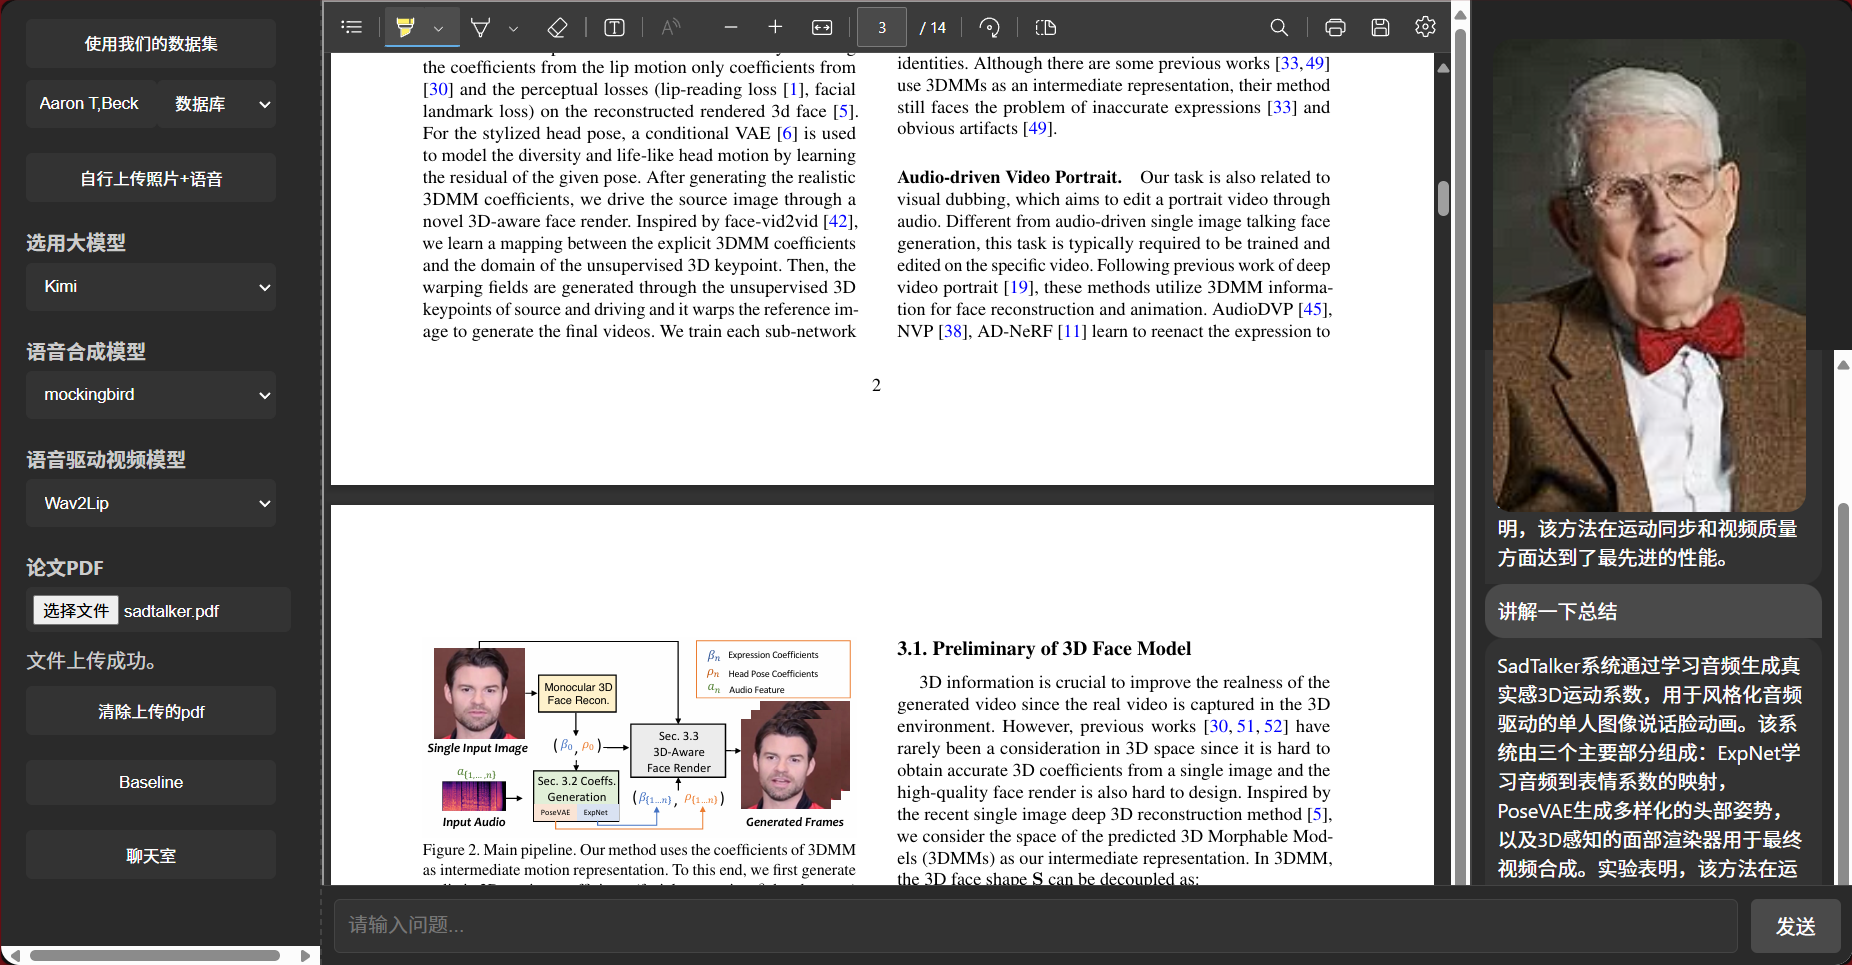
Task: Click the / 14 total pages label
Action: point(933,28)
